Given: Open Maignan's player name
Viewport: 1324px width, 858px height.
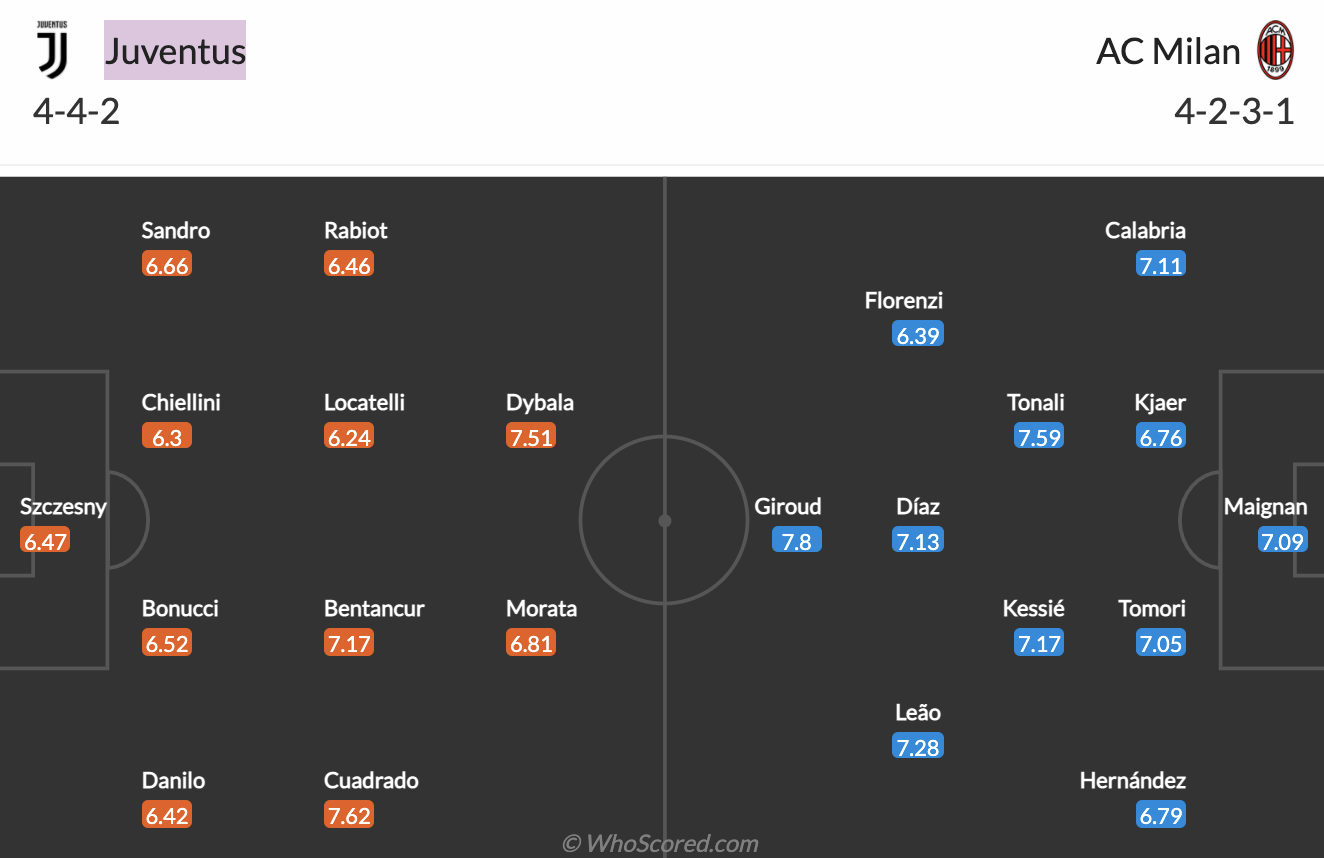Looking at the screenshot, I should 1265,506.
